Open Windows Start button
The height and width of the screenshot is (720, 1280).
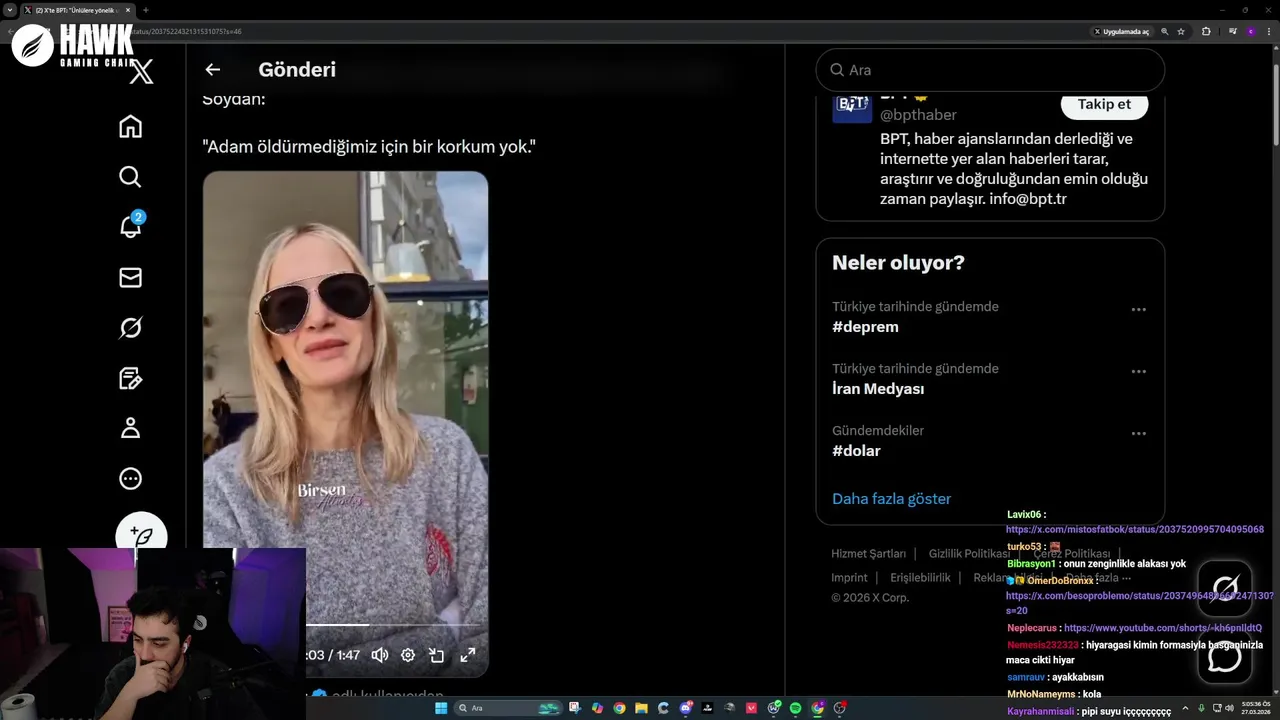(x=441, y=708)
